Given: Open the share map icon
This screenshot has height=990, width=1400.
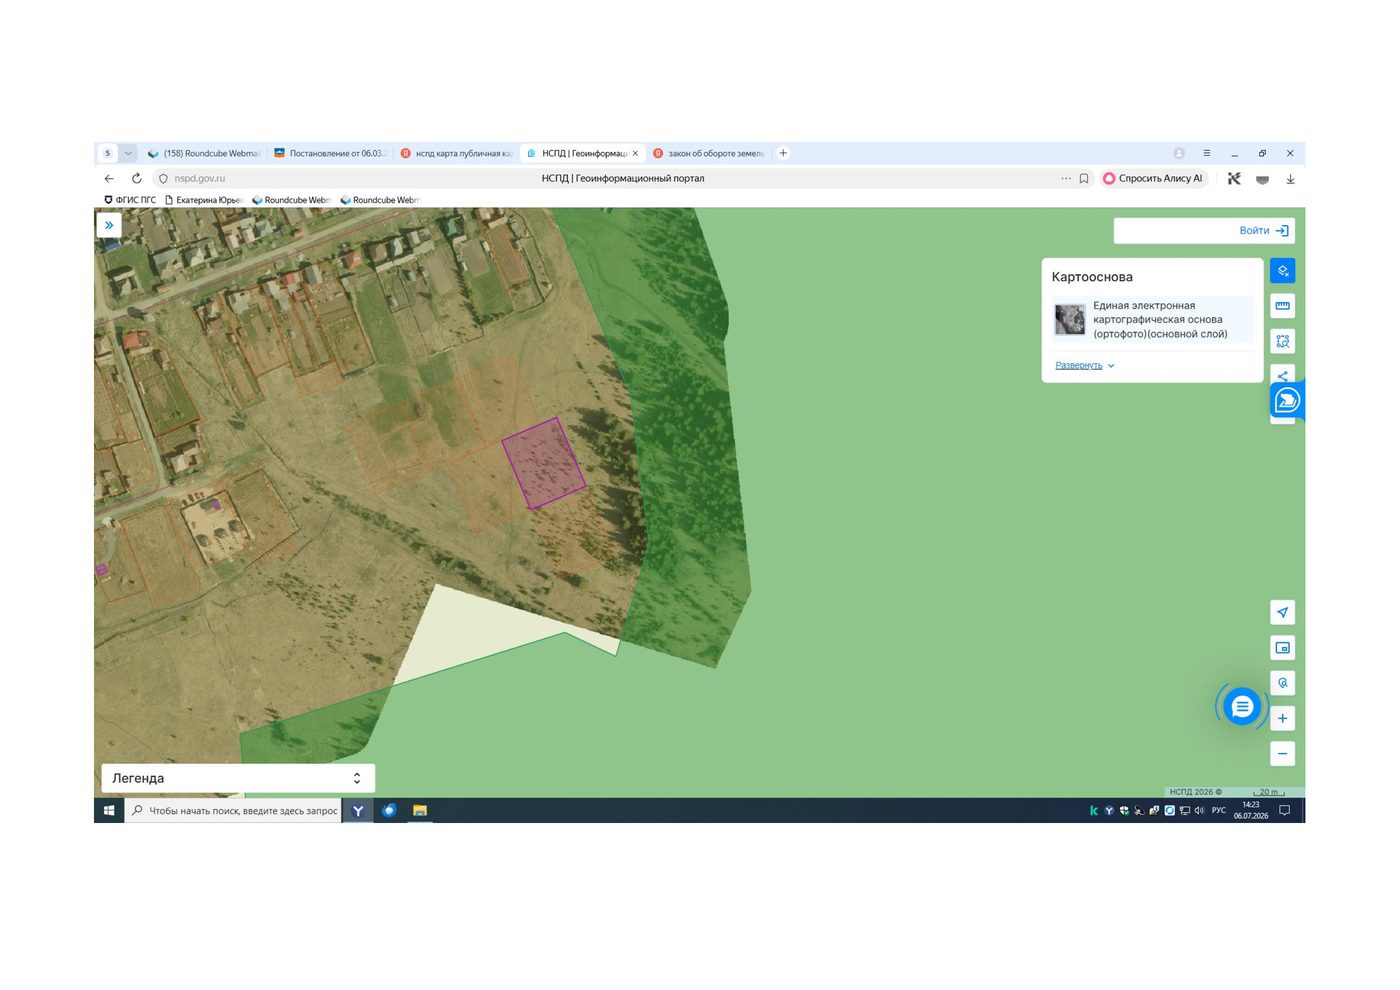Looking at the screenshot, I should [1282, 374].
